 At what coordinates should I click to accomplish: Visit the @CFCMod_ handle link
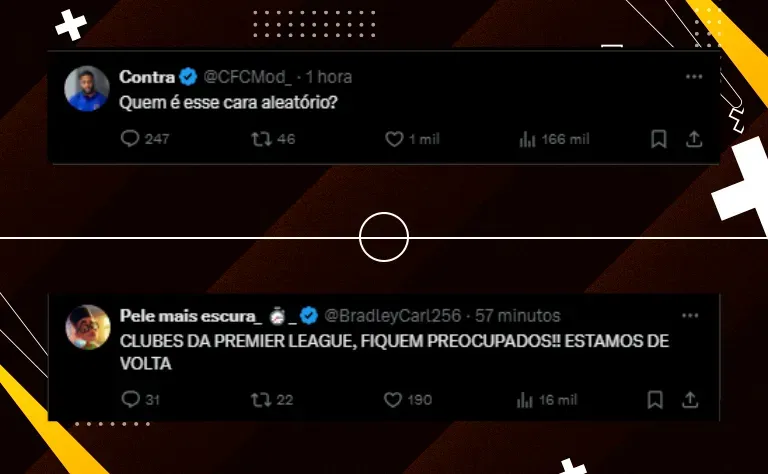pyautogui.click(x=247, y=77)
